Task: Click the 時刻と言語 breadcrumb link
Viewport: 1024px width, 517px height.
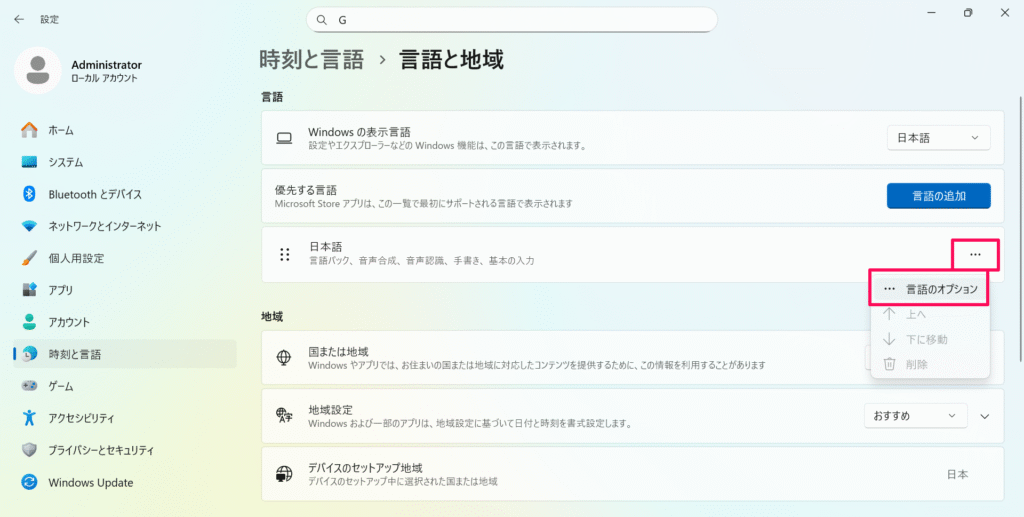Action: pos(311,60)
